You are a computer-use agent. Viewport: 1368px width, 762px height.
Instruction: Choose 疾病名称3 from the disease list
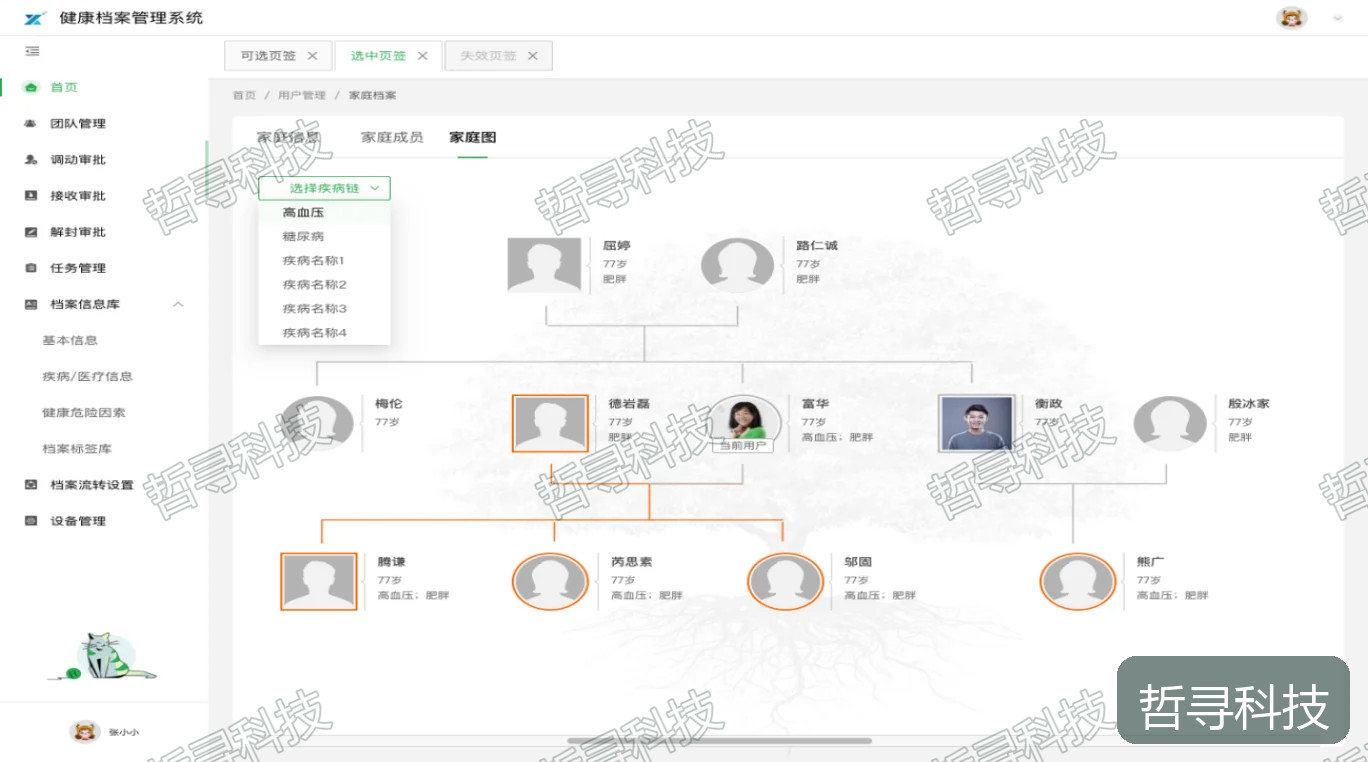pos(324,308)
